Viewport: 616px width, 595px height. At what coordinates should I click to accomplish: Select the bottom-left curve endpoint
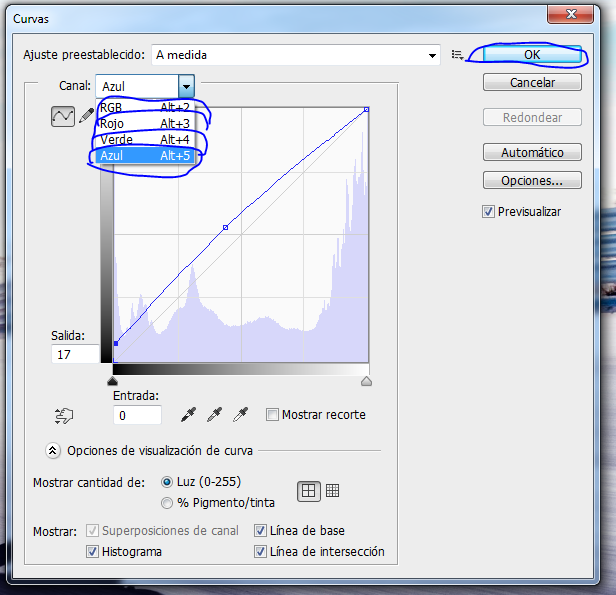116,344
